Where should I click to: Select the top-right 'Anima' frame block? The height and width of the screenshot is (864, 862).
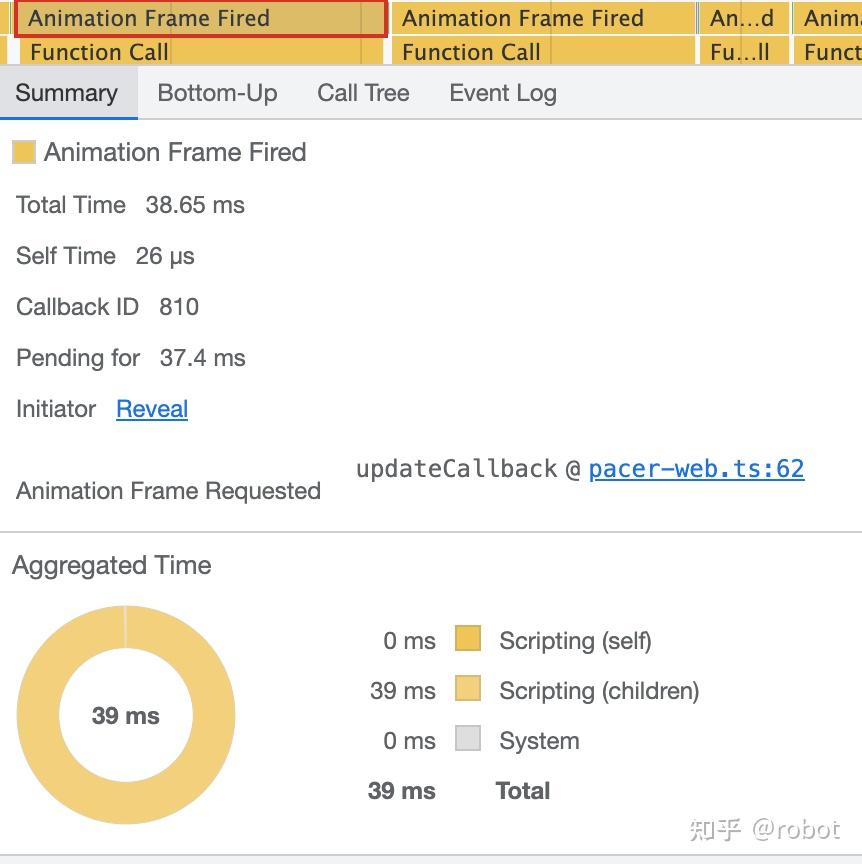click(831, 18)
